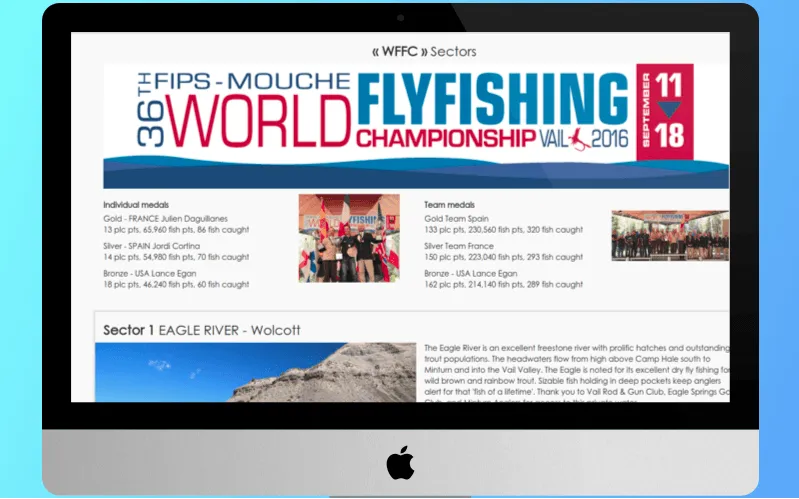Click the 162 plc pts, 214,140 fish pts stats

pos(504,284)
